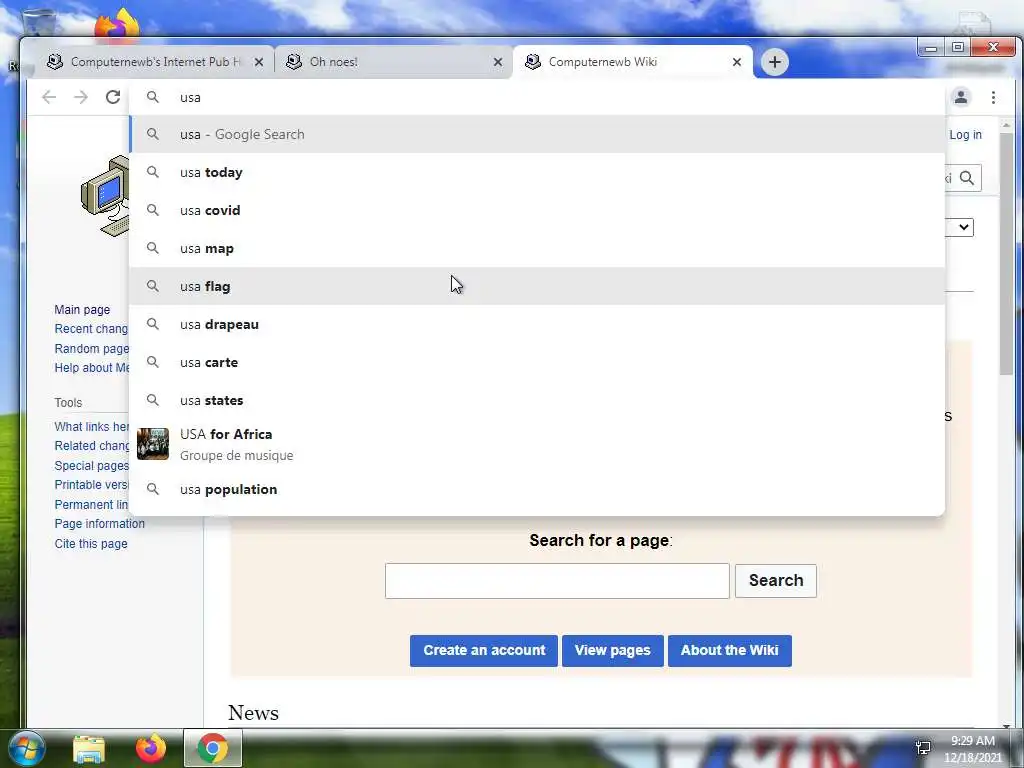Open Recent changes in sidebar
The image size is (1024, 768).
click(91, 328)
